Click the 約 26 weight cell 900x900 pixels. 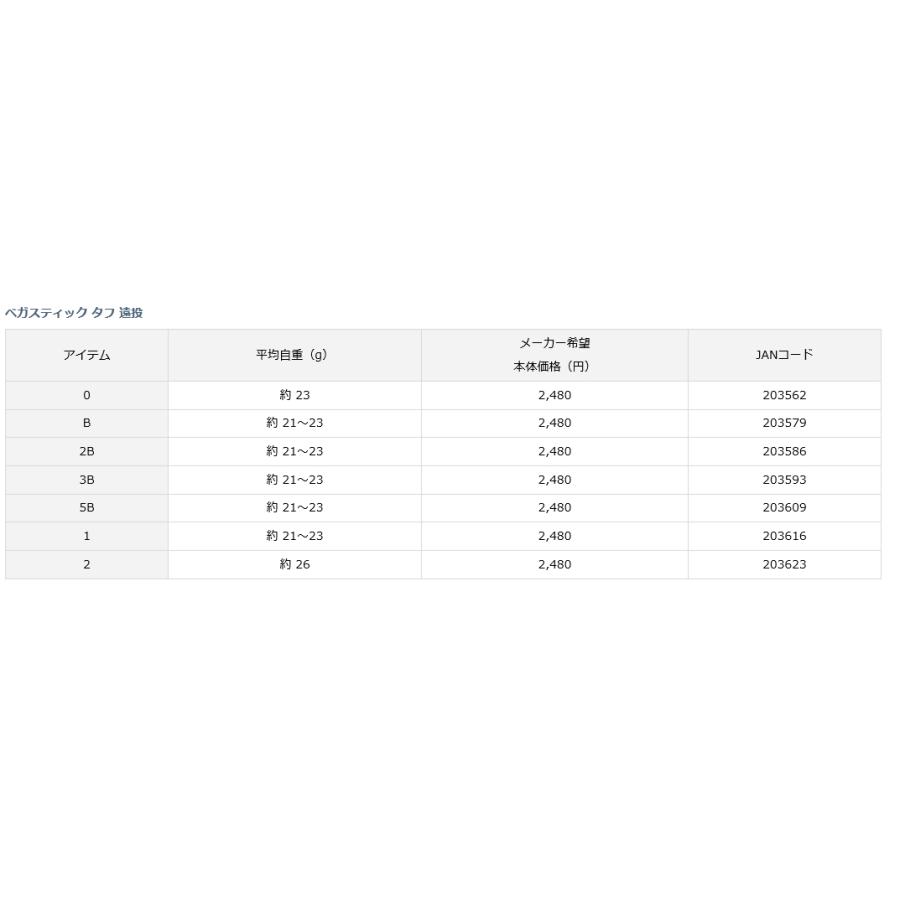click(294, 564)
